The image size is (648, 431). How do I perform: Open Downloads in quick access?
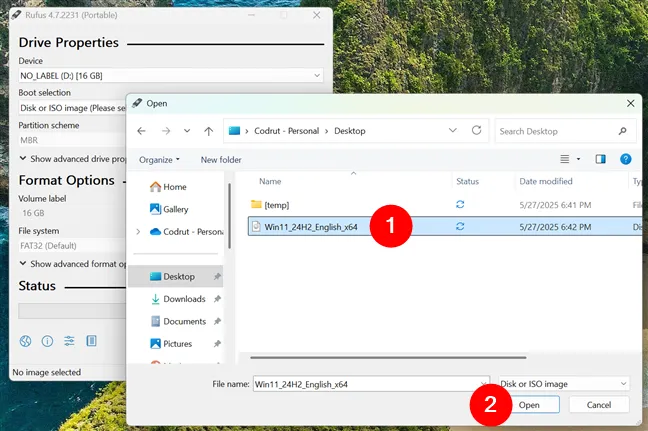pos(178,299)
